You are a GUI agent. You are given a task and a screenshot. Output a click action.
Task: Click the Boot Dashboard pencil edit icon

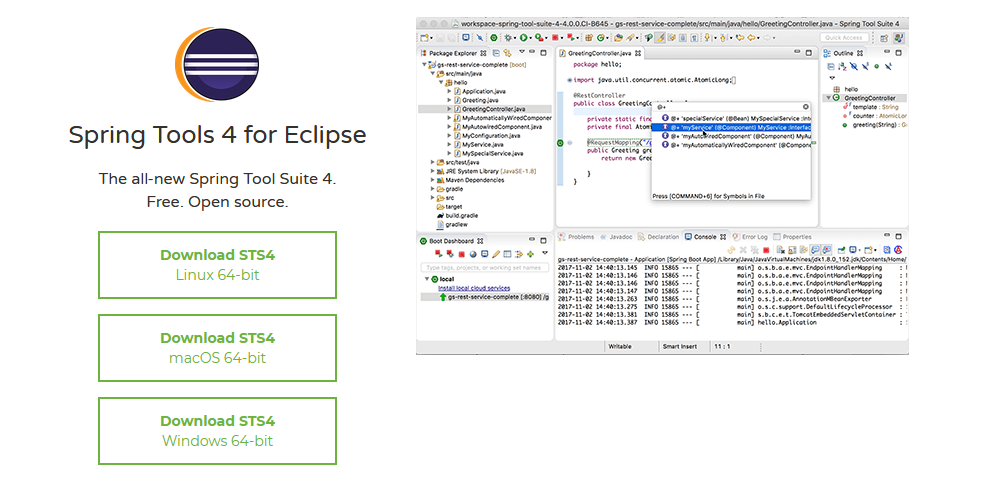[x=496, y=254]
